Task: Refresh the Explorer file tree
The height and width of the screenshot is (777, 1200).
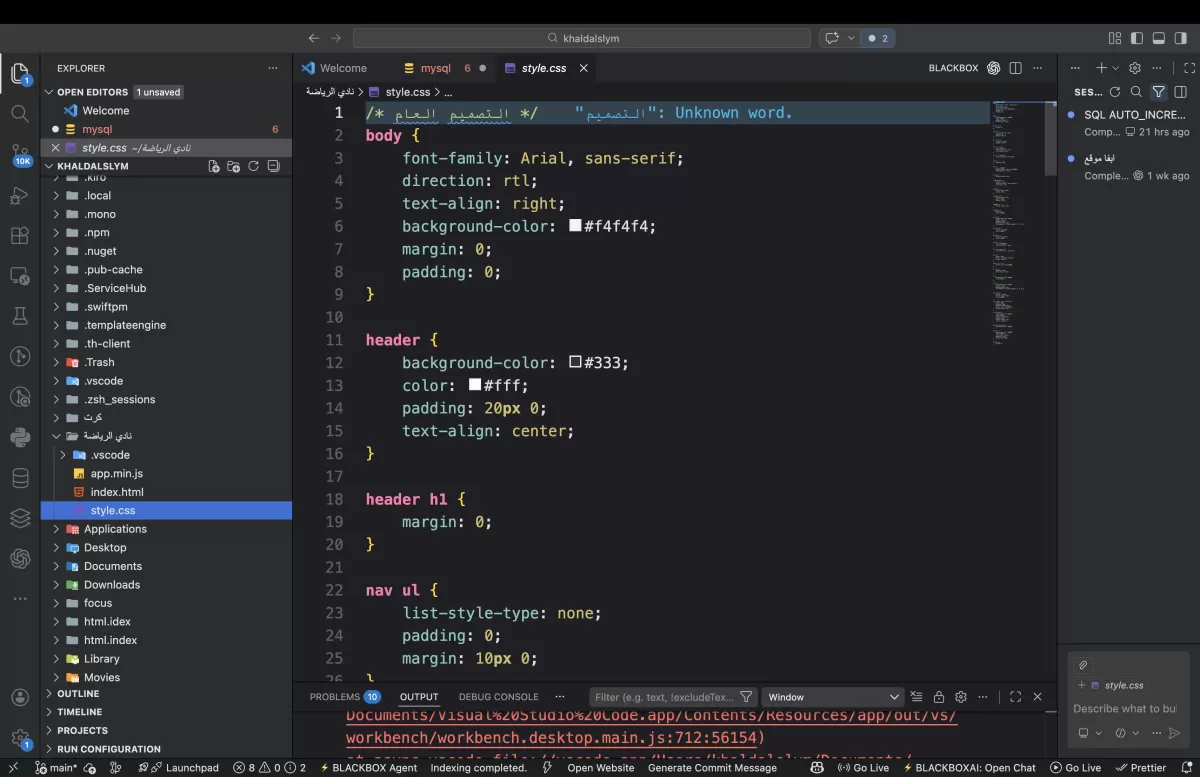Action: point(256,167)
